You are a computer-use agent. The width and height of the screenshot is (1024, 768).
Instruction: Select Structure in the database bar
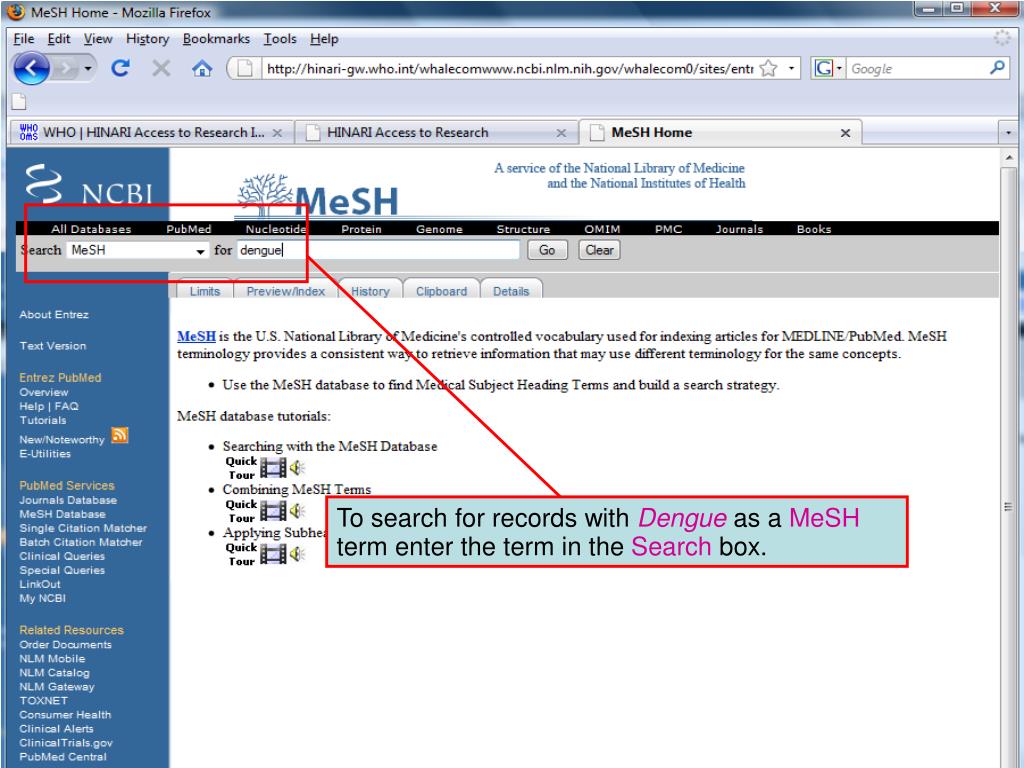coord(523,229)
